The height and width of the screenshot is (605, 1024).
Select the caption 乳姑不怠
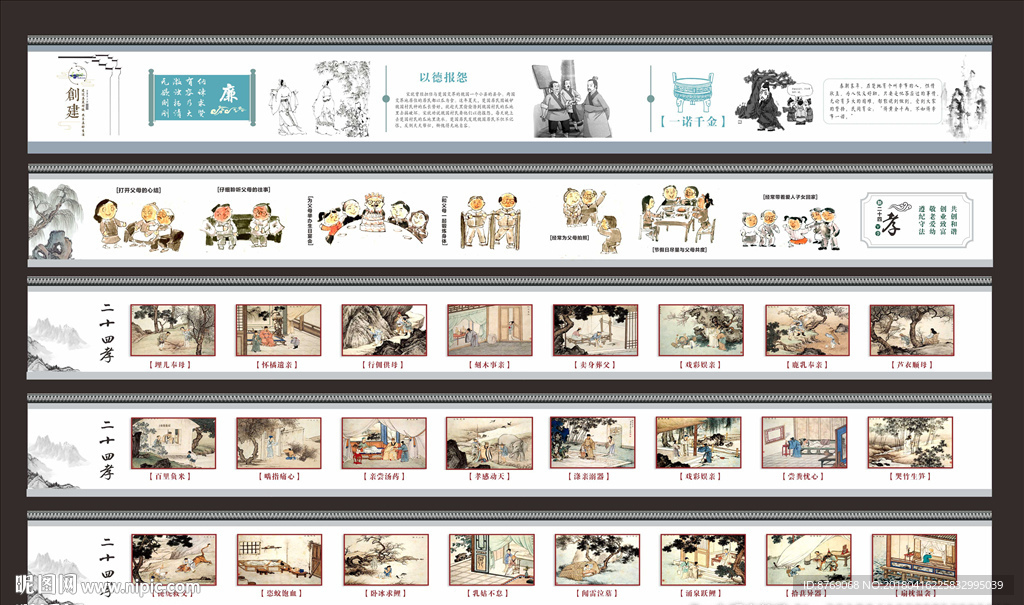pos(490,593)
